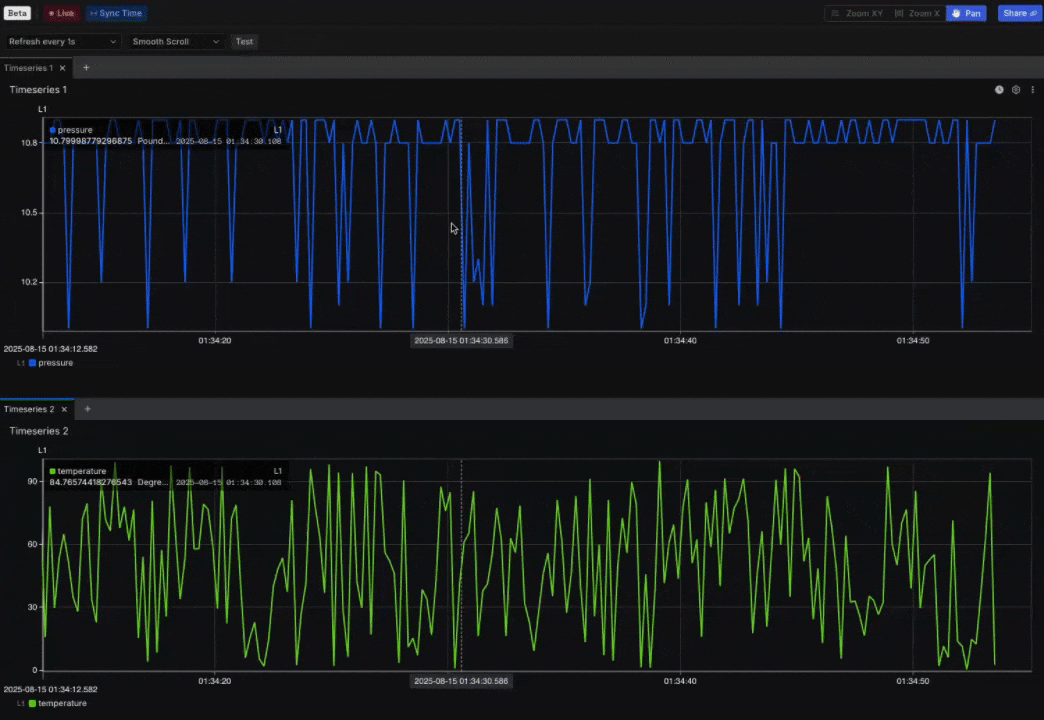Screen dimensions: 1044x720
Task: Add a new tab next to Timeseries 1
Action: click(86, 68)
